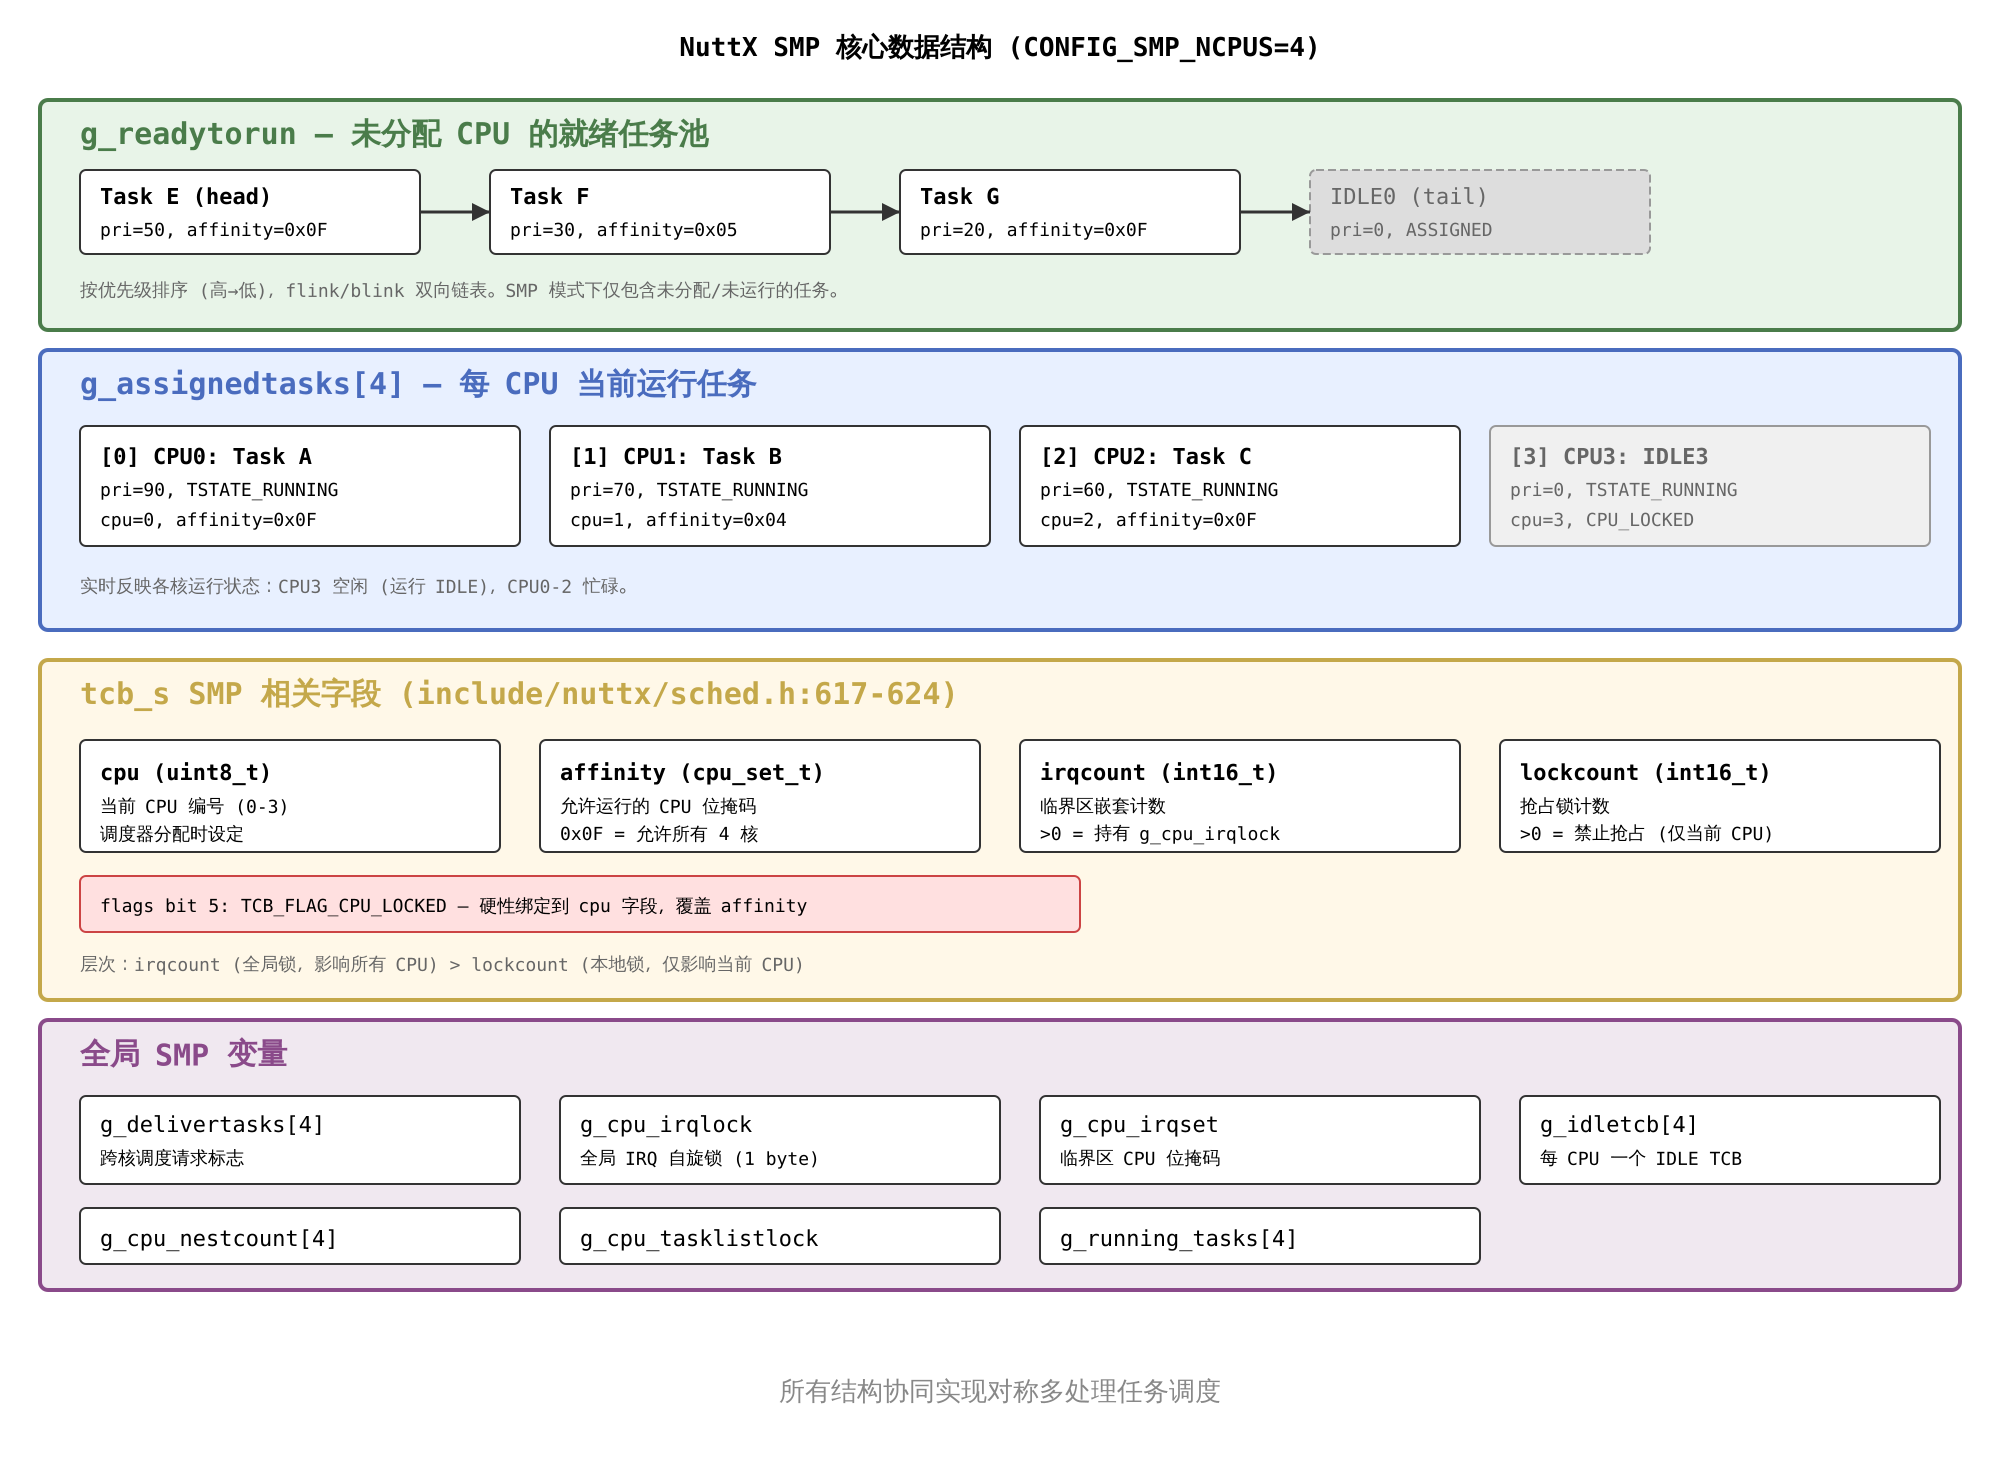Select the irqcount (int16_t) field box
Image resolution: width=2000 pixels, height=1480 pixels.
(1240, 796)
